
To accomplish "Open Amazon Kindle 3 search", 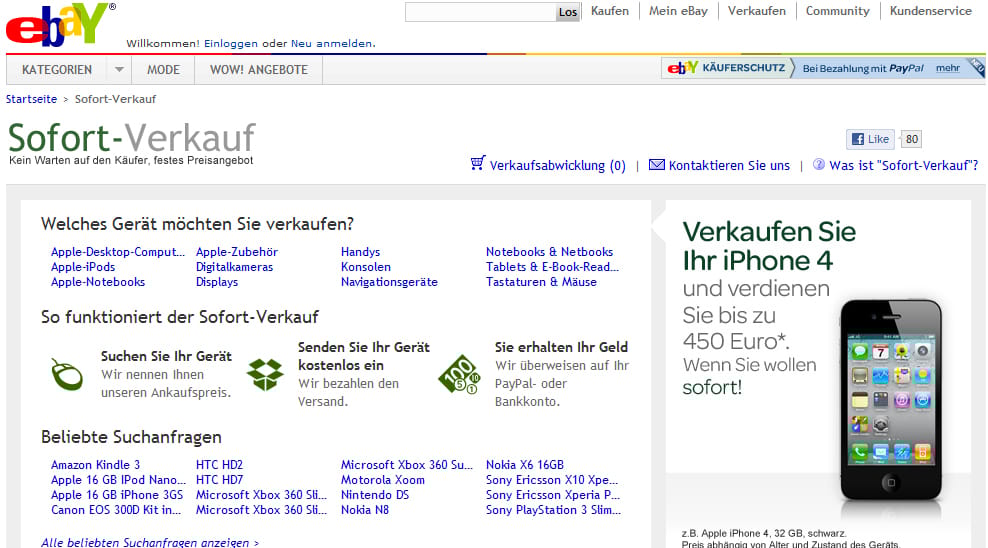I will coord(96,465).
